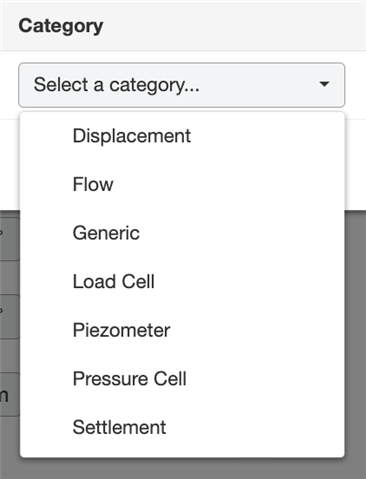Click the dimmed button ending in 'n'
Image resolution: width=366 pixels, height=479 pixels.
(9, 394)
